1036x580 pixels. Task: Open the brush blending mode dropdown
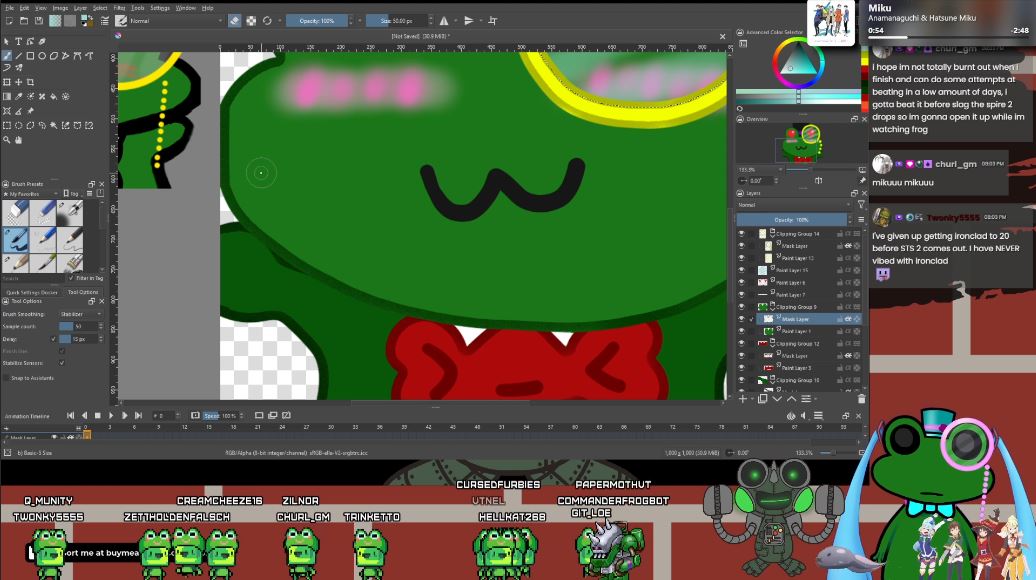coord(177,21)
